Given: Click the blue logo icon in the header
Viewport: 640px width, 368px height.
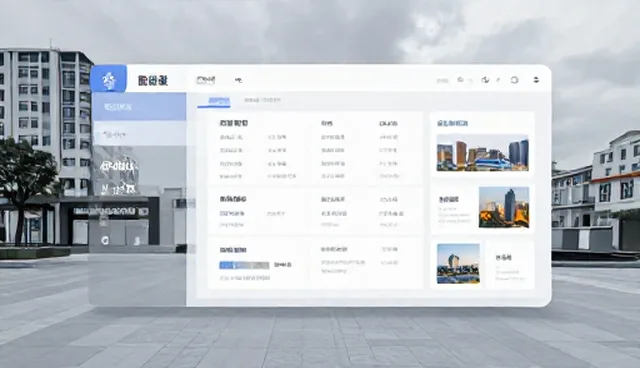Looking at the screenshot, I should 109,79.
